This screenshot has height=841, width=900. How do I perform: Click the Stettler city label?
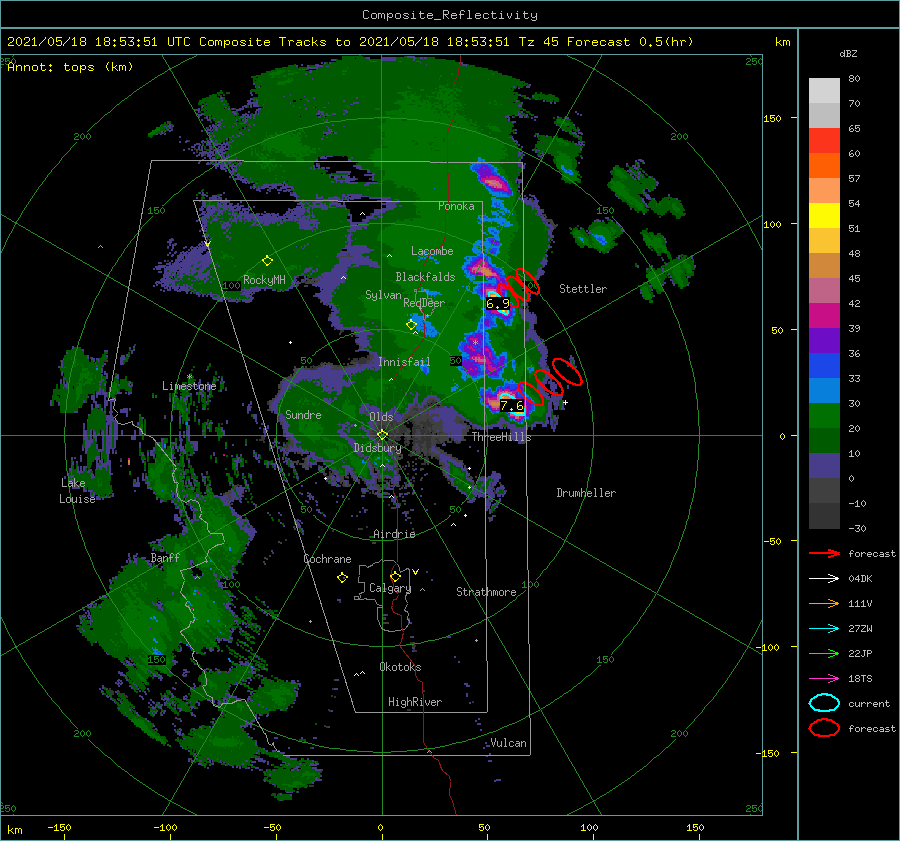click(583, 289)
